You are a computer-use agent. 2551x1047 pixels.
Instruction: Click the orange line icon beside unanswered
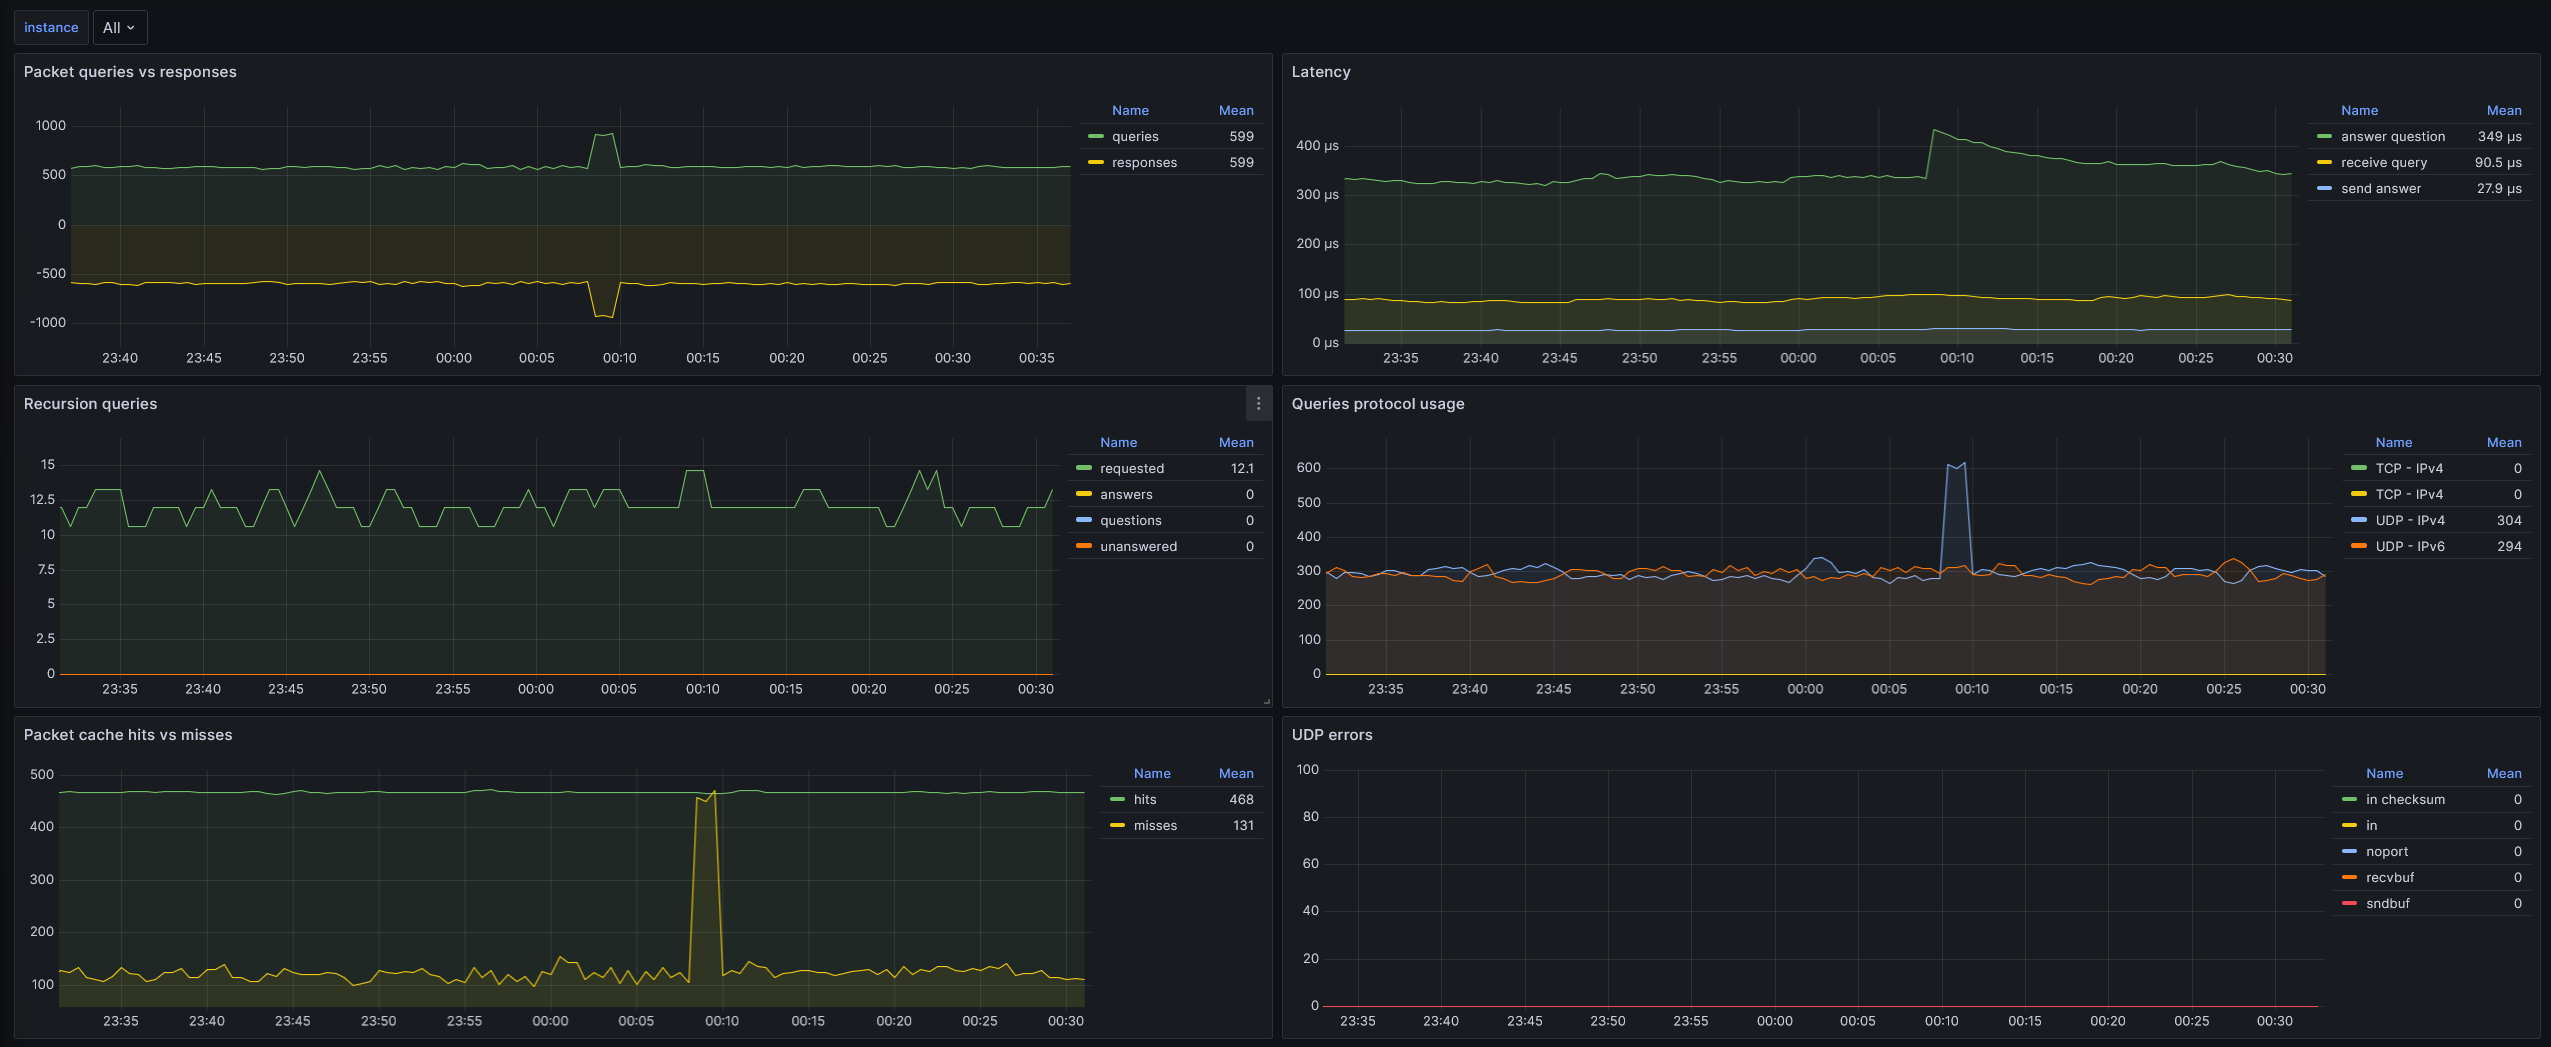point(1083,547)
